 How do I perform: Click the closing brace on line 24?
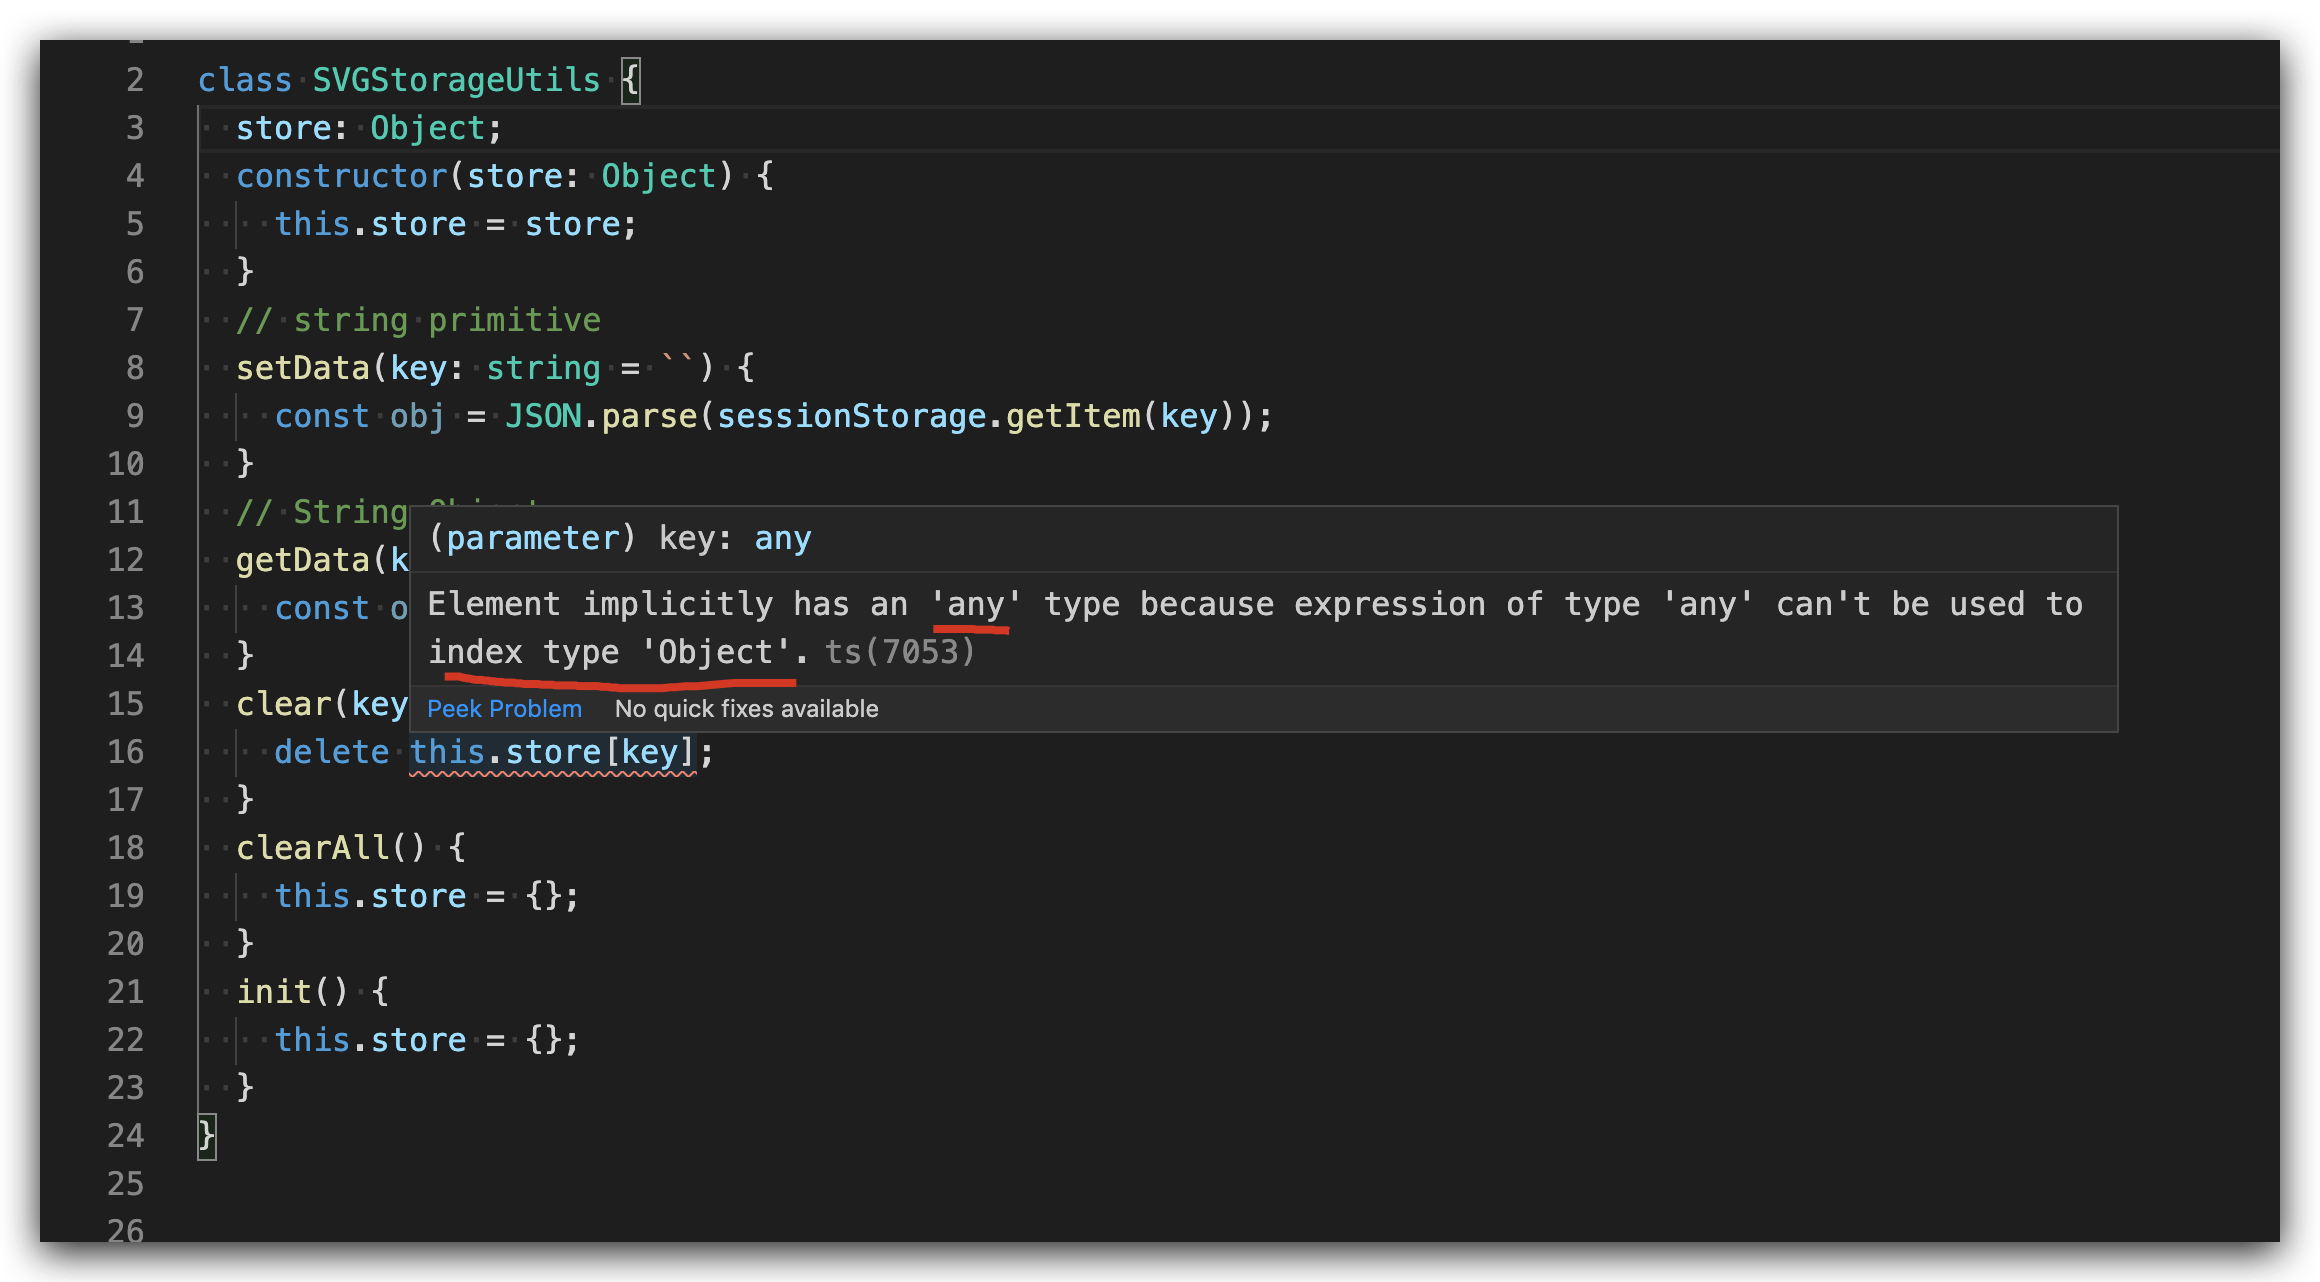(x=206, y=1136)
